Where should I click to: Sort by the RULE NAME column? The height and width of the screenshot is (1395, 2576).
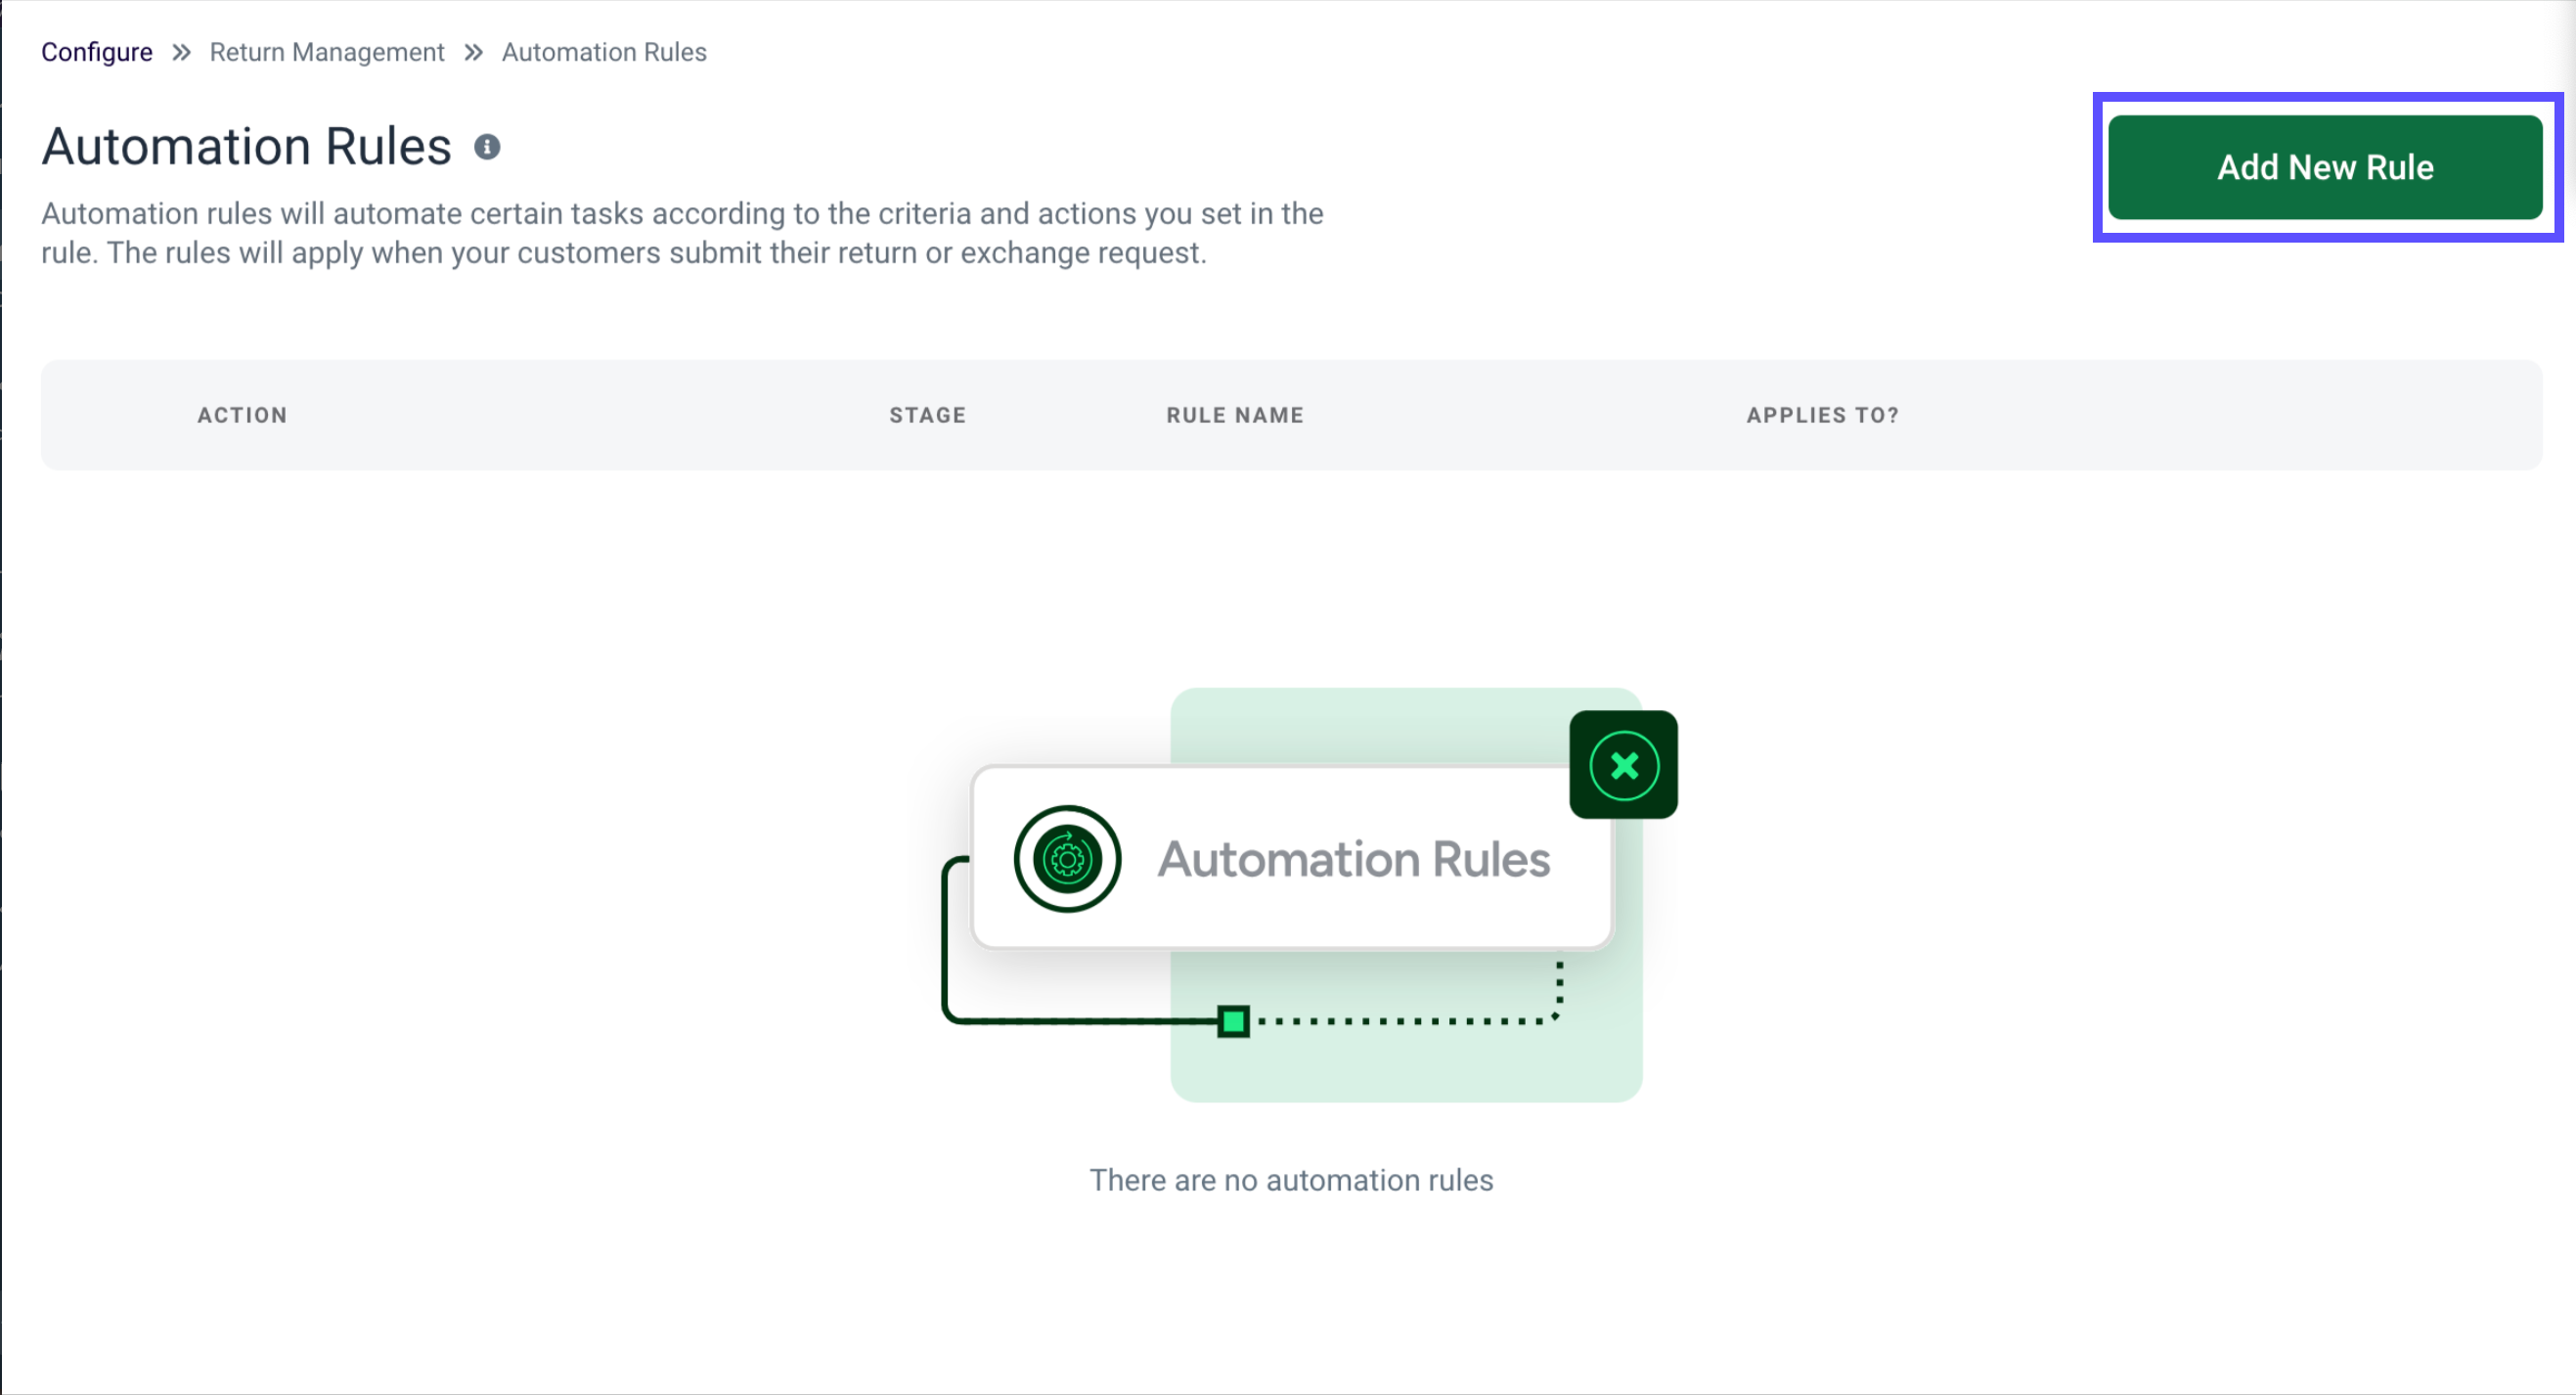(1234, 414)
